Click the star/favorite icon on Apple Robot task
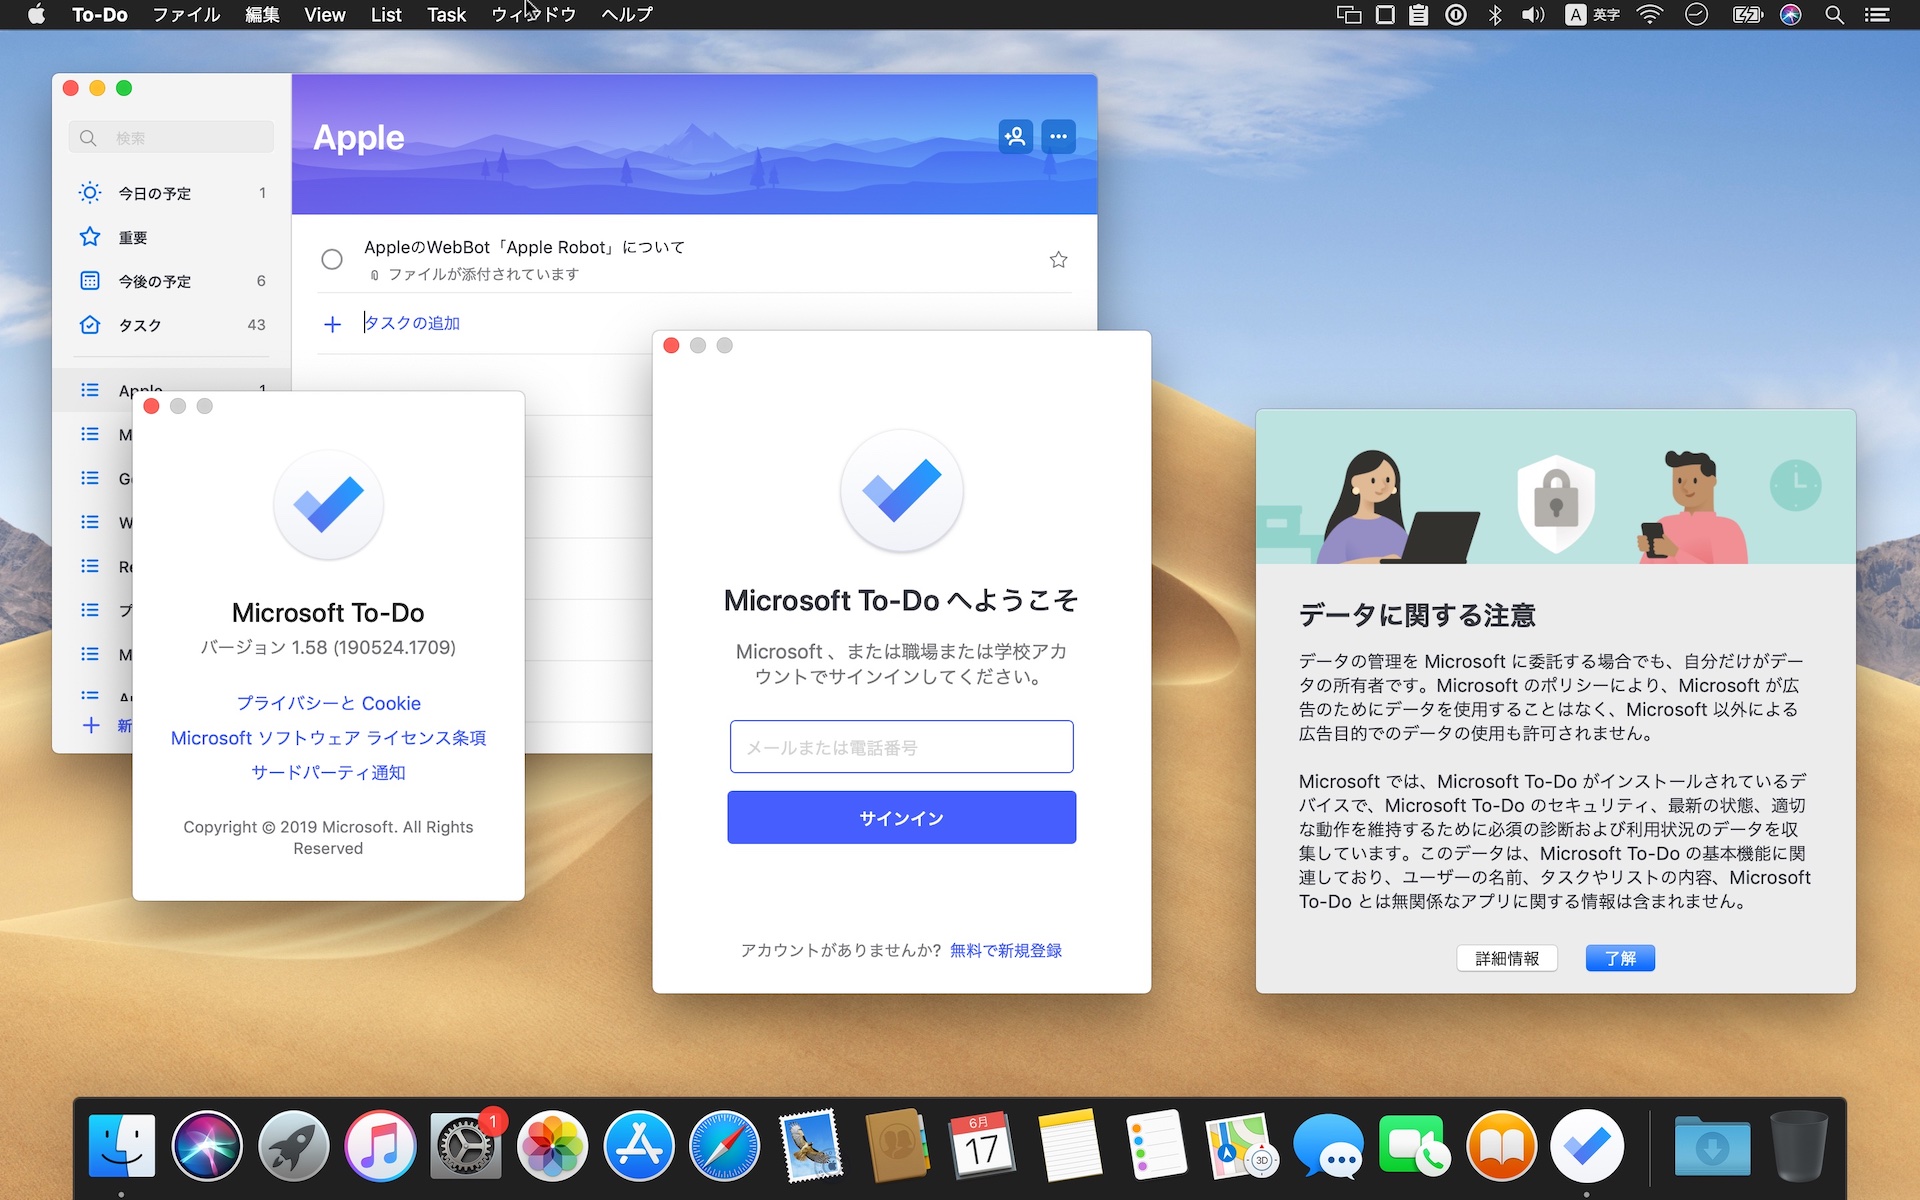The height and width of the screenshot is (1200, 1920). pyautogui.click(x=1059, y=260)
